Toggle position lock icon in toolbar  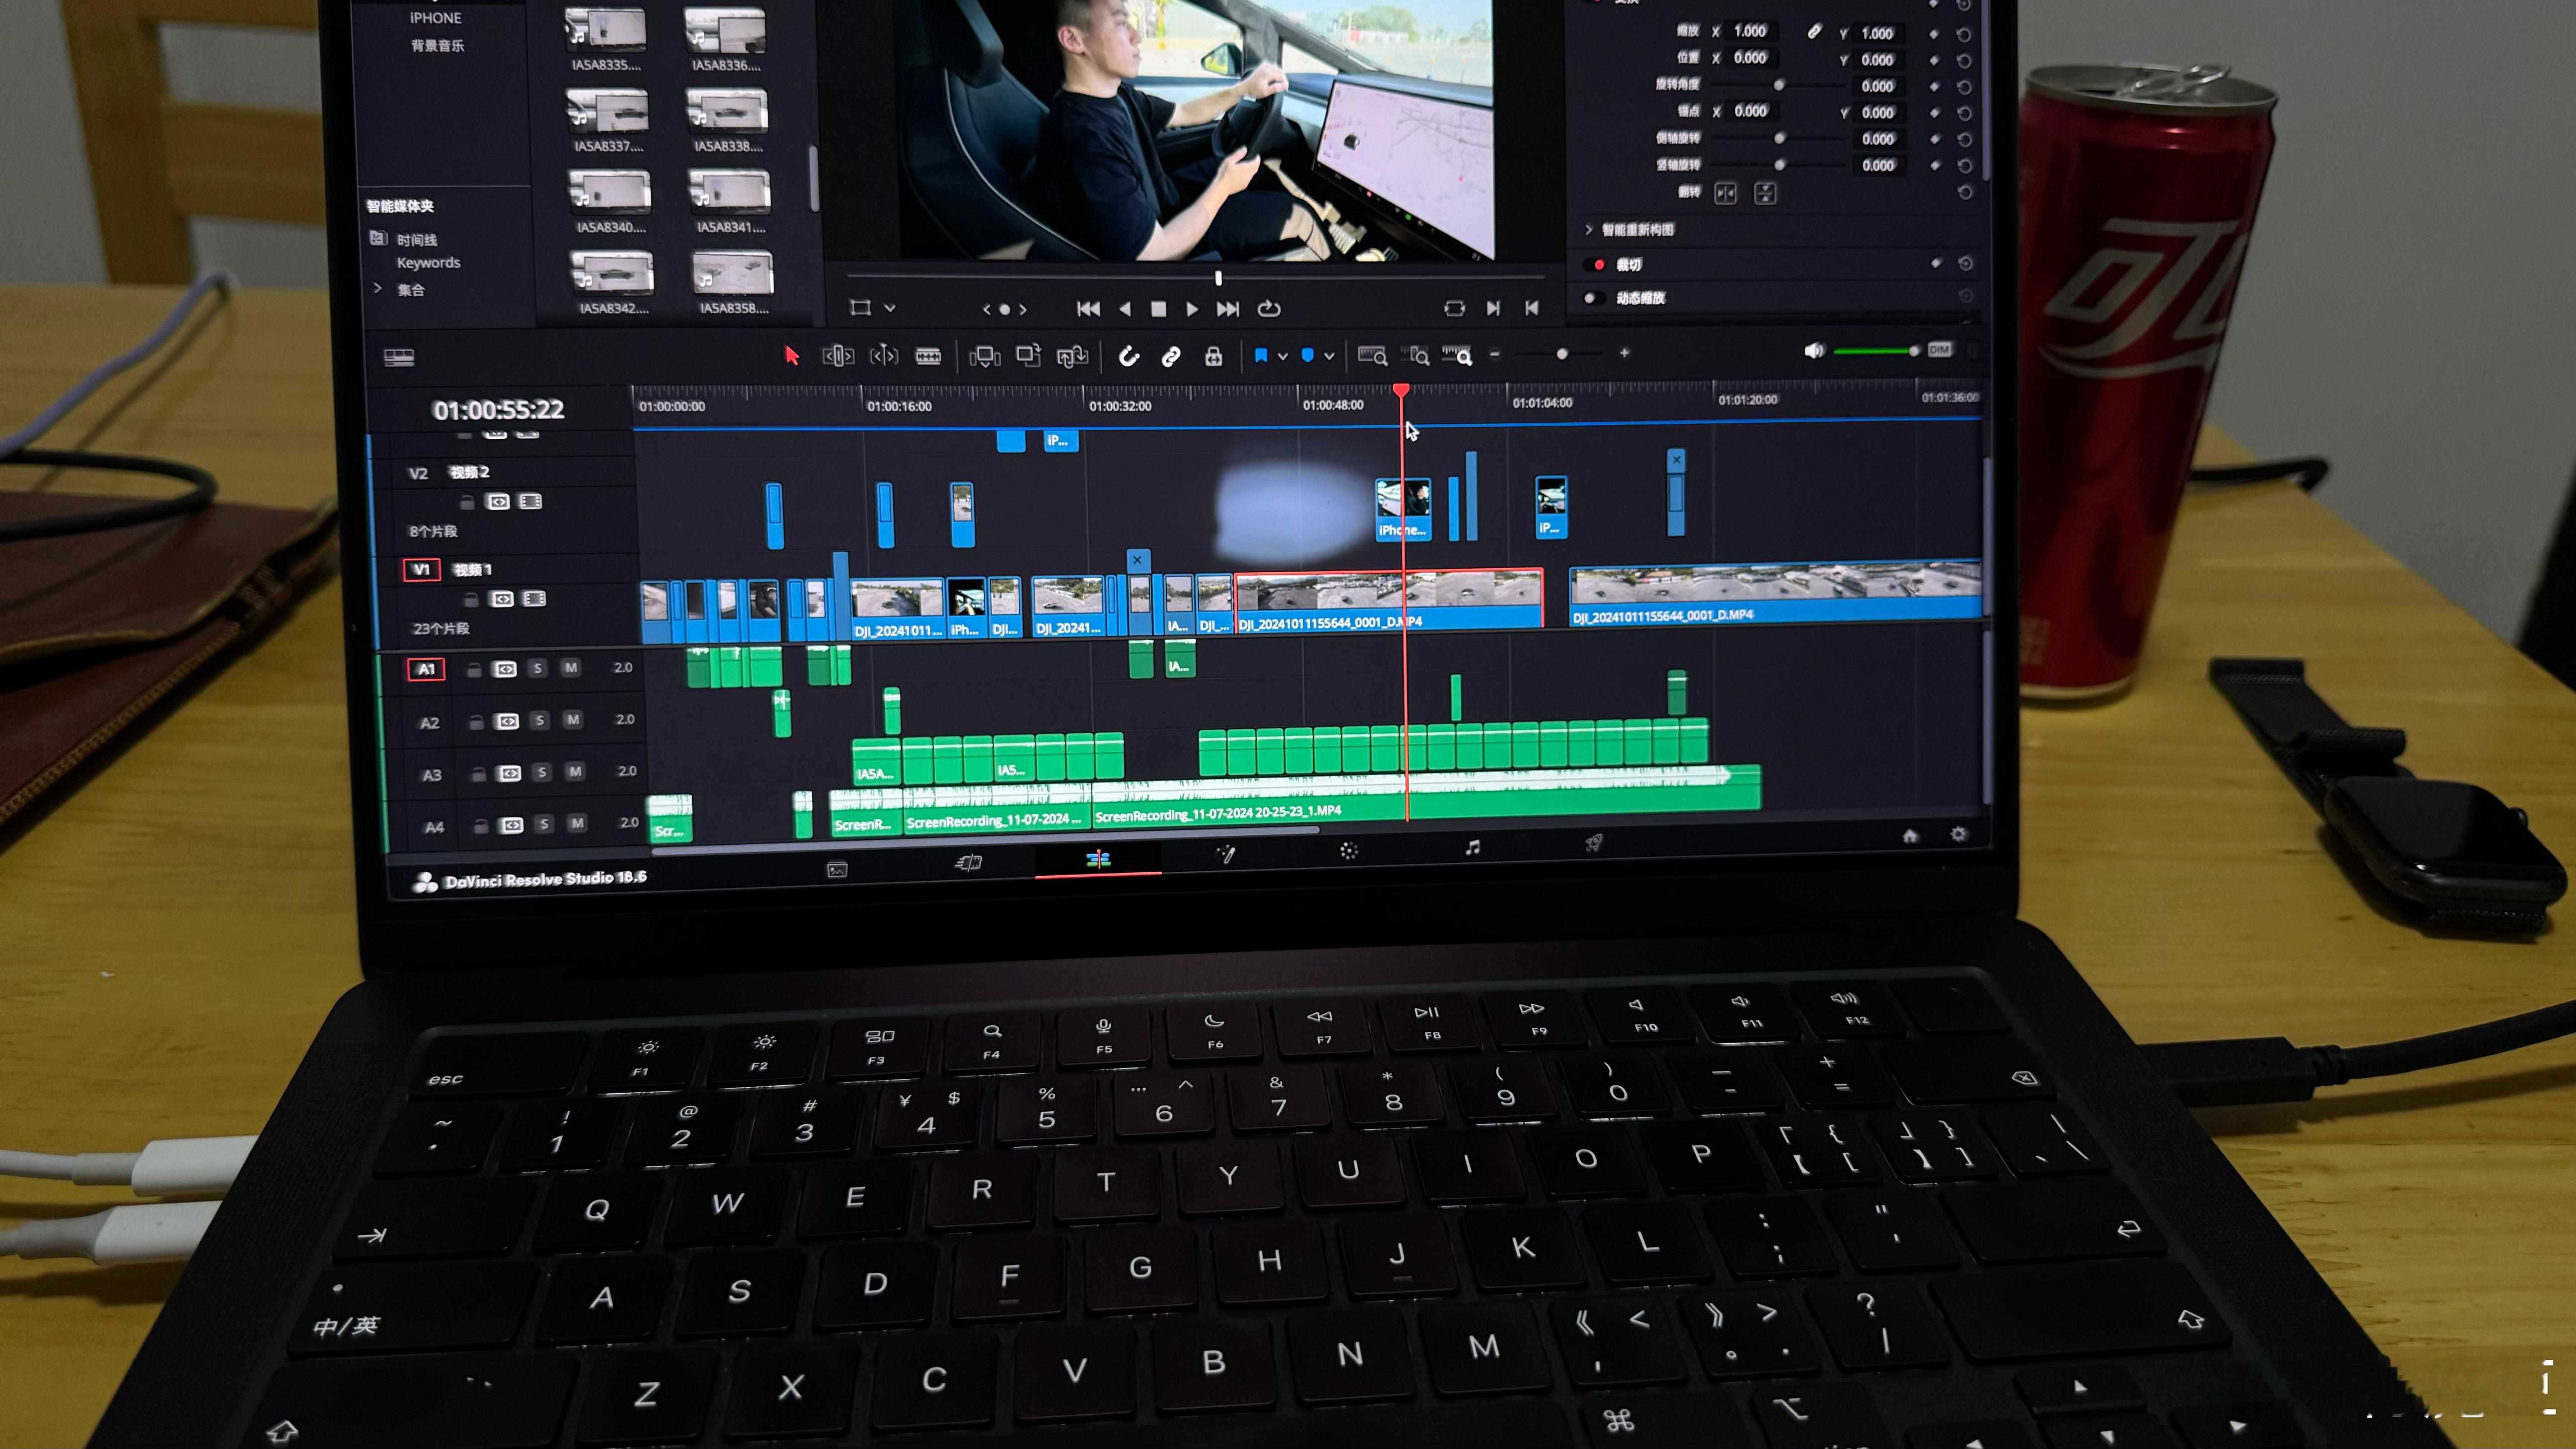coord(1213,356)
